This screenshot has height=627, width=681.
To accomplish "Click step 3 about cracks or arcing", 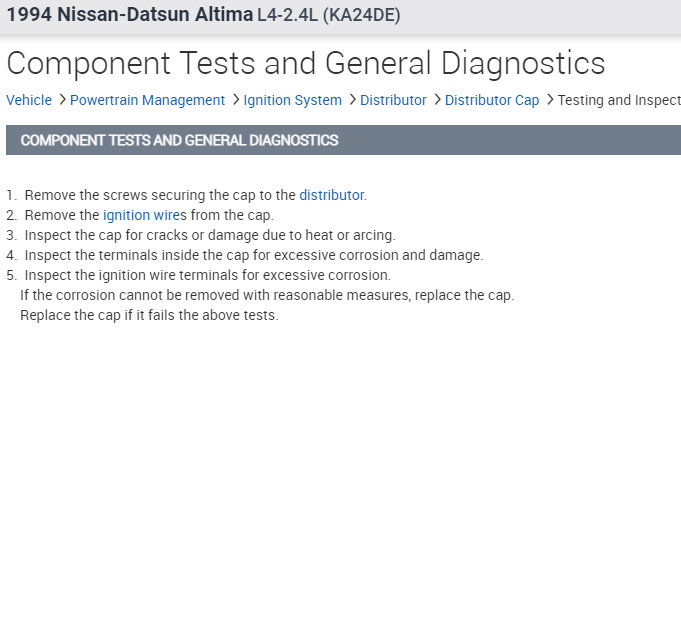I will (x=210, y=235).
